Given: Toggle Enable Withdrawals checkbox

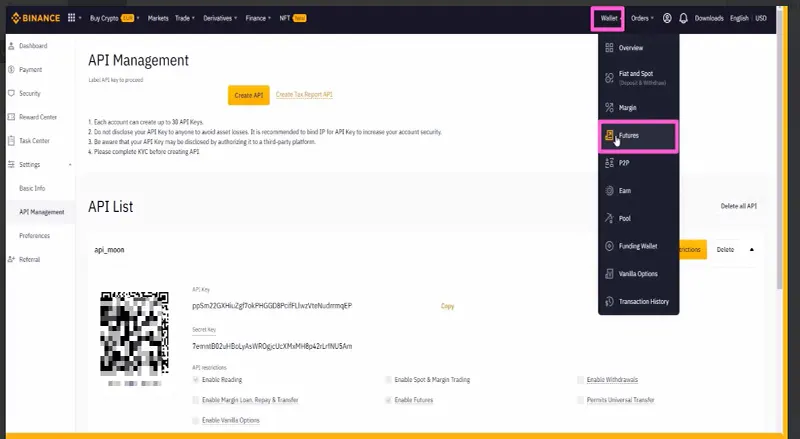Looking at the screenshot, I should [x=580, y=380].
